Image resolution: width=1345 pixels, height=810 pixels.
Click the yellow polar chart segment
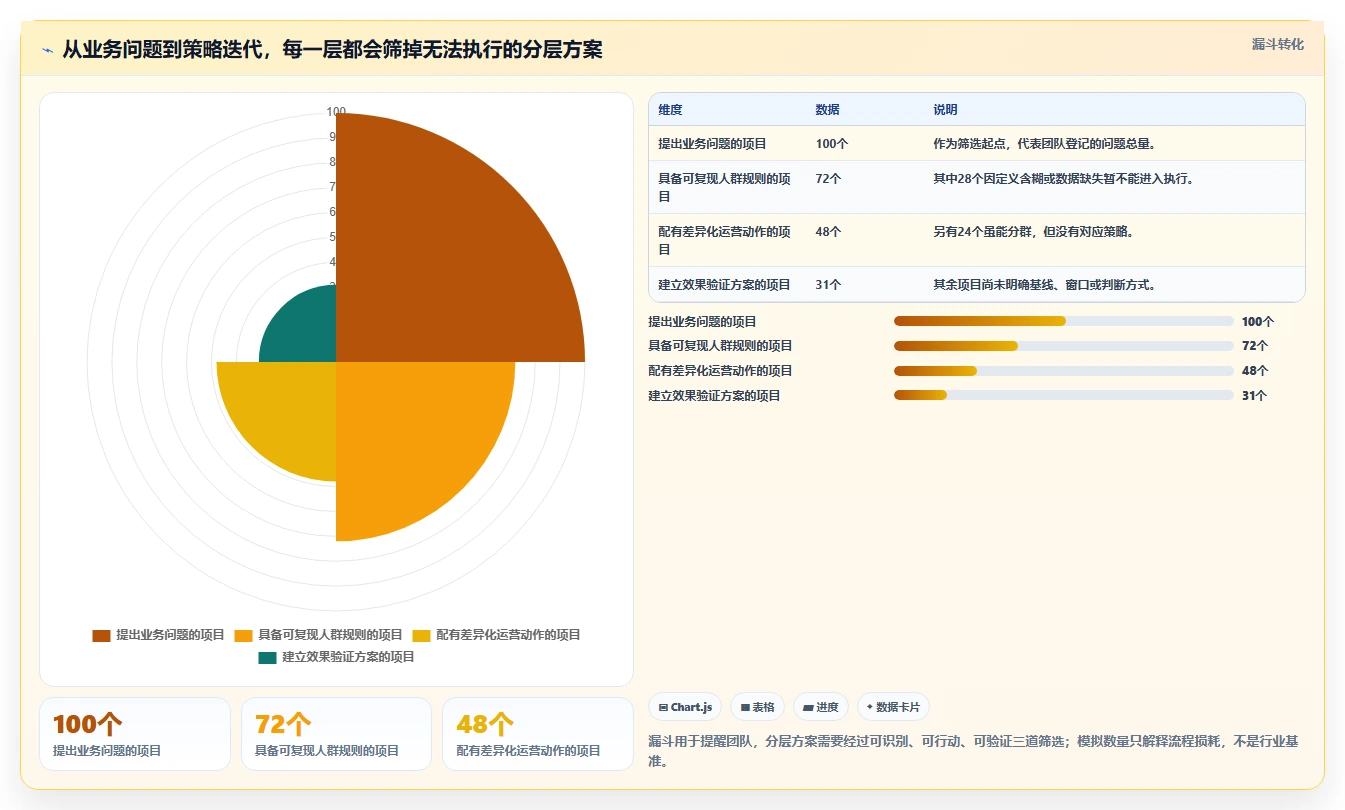pyautogui.click(x=285, y=412)
